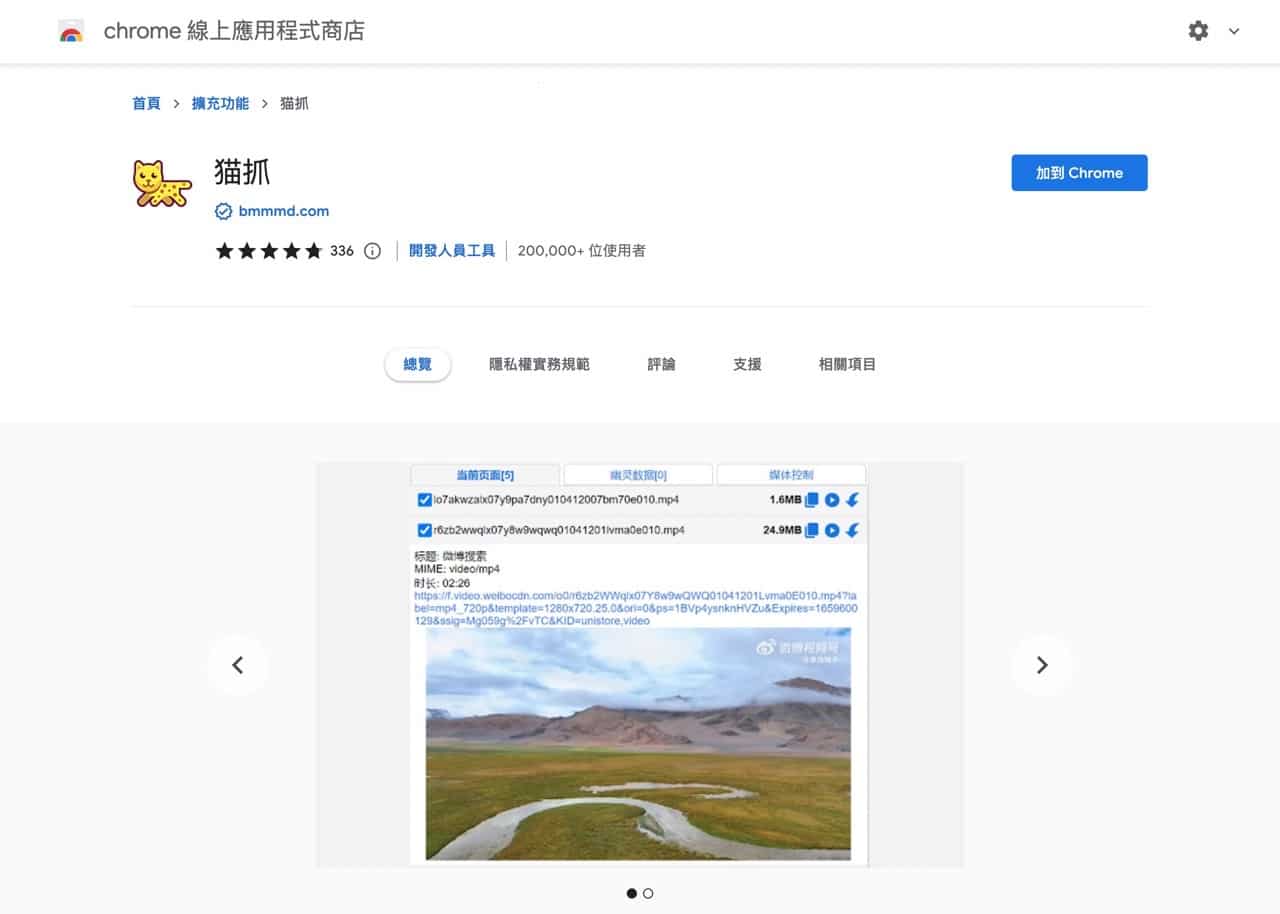Play the first mp4 file in the preview
The image size is (1280, 914).
(831, 502)
